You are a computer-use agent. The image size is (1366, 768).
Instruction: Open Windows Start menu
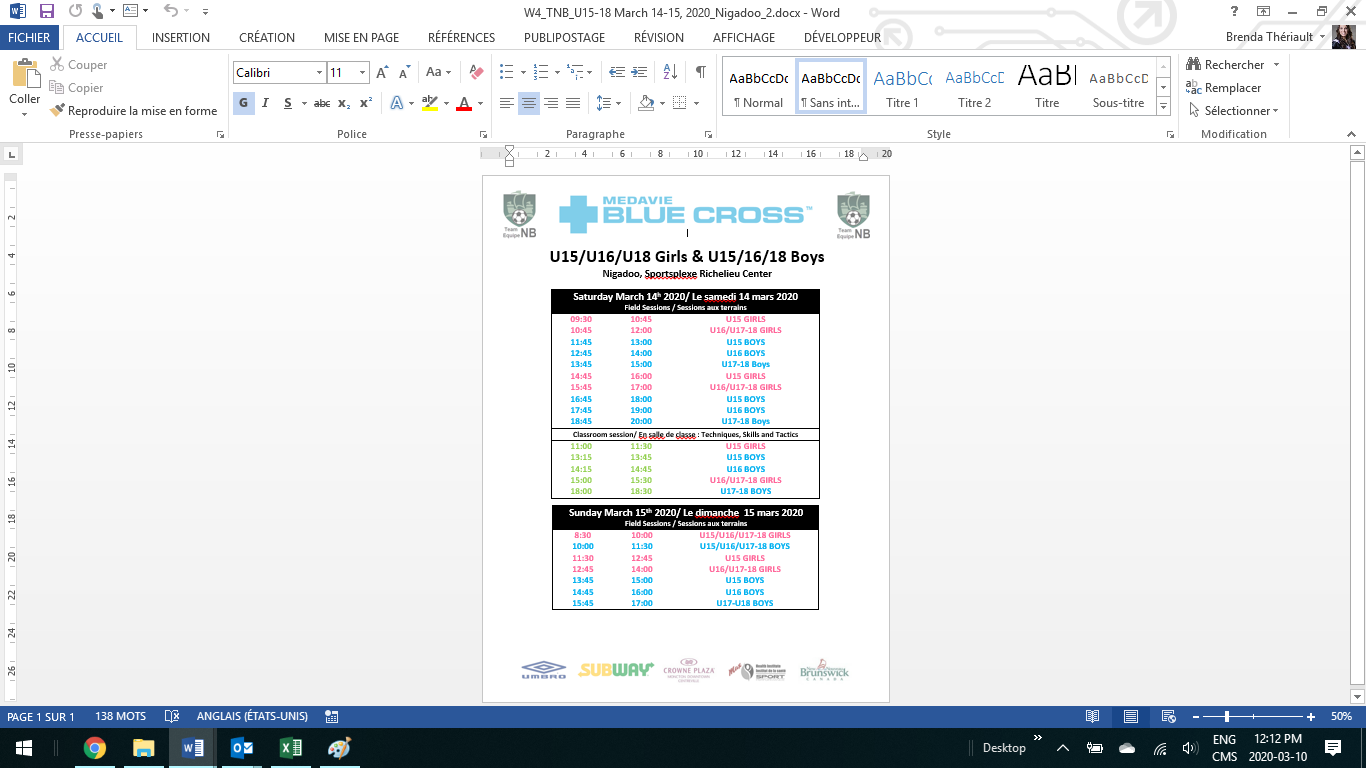coord(24,748)
